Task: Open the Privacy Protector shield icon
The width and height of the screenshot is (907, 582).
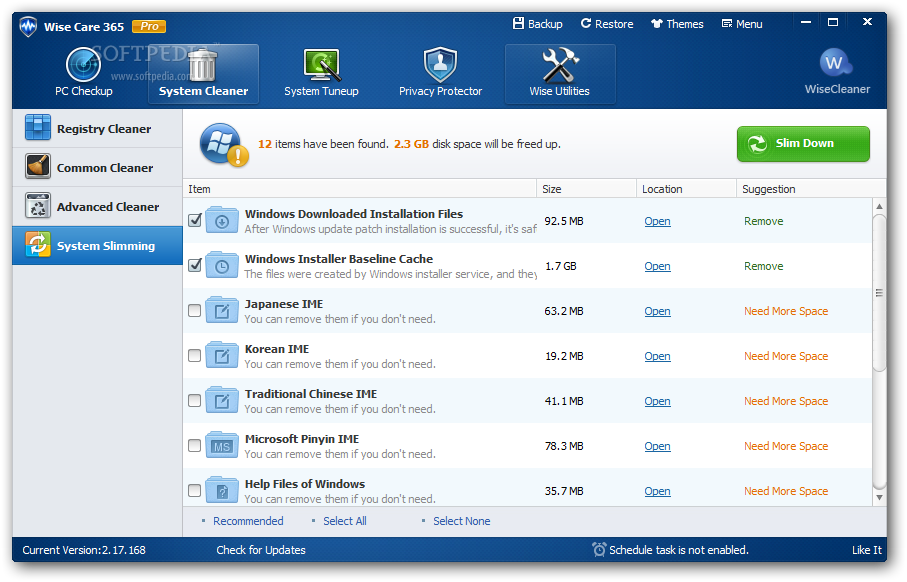Action: (x=440, y=65)
